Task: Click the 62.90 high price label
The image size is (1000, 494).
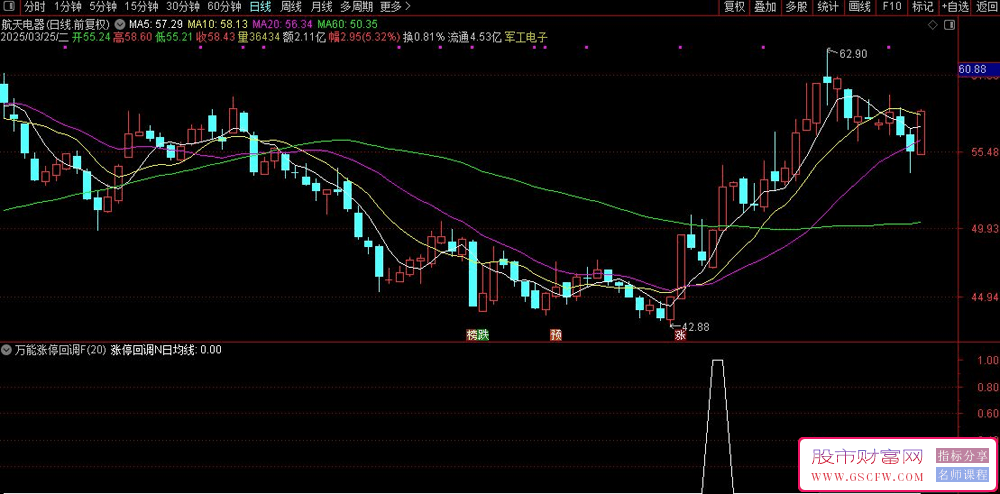Action: tap(853, 54)
